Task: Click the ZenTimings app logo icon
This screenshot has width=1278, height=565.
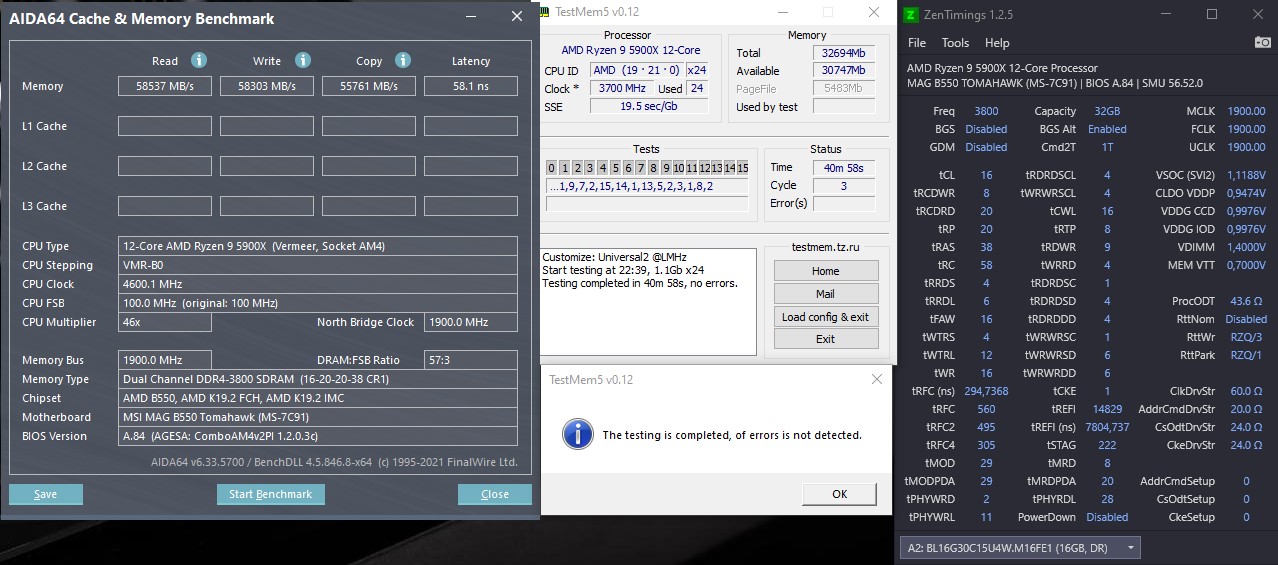Action: click(x=910, y=15)
